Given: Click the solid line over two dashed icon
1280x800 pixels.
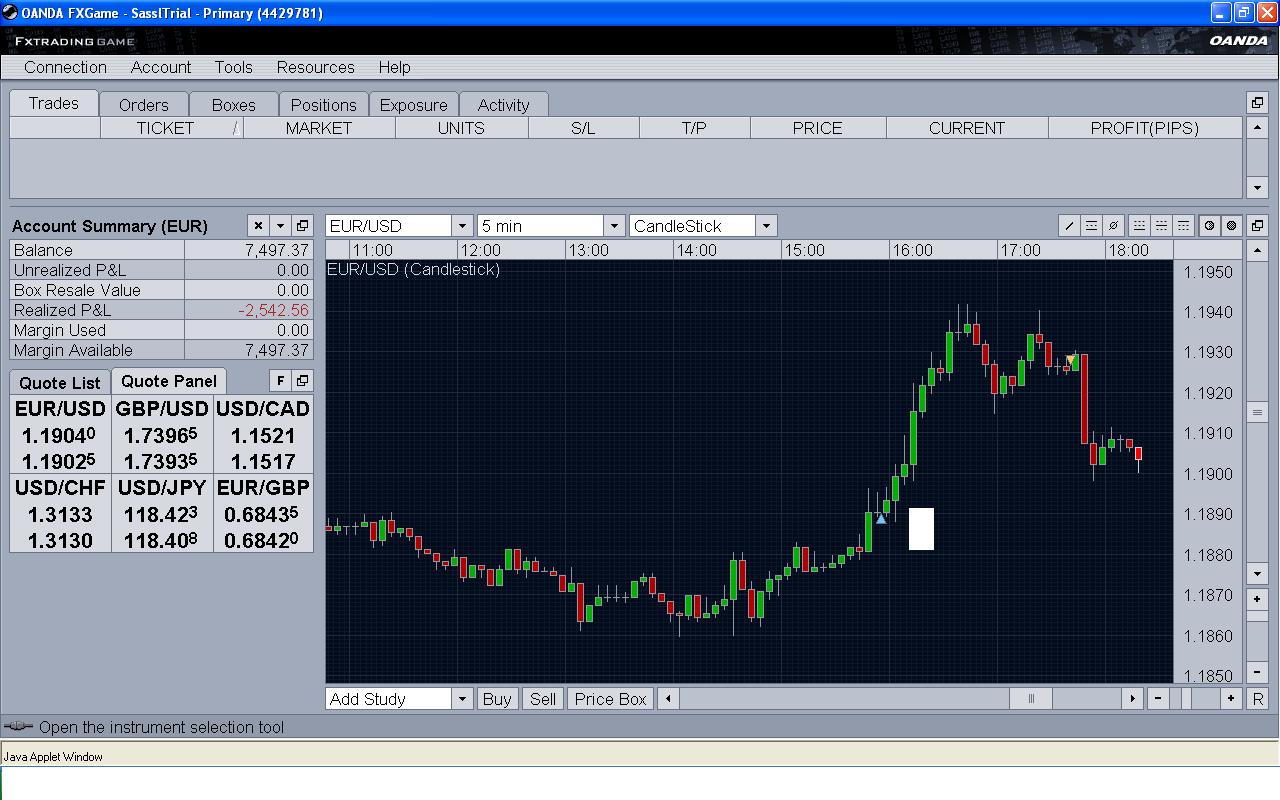Looking at the screenshot, I should pyautogui.click(x=1183, y=226).
